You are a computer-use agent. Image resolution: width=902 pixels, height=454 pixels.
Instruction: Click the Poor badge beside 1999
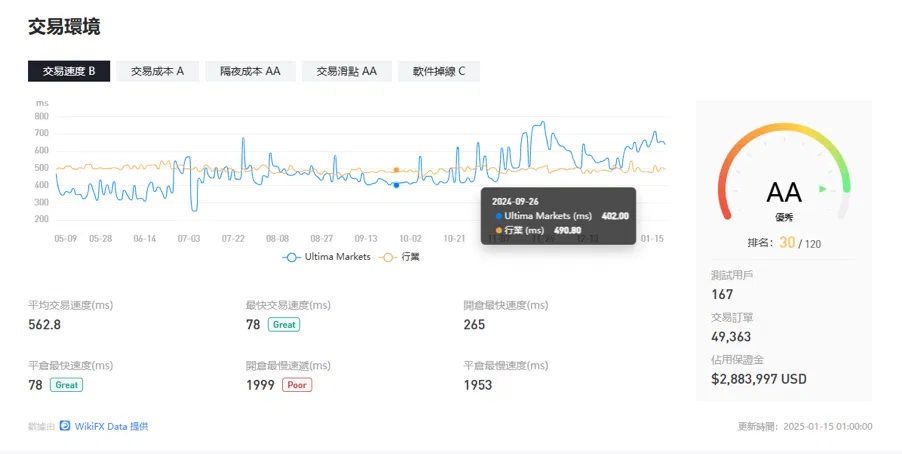pos(297,385)
